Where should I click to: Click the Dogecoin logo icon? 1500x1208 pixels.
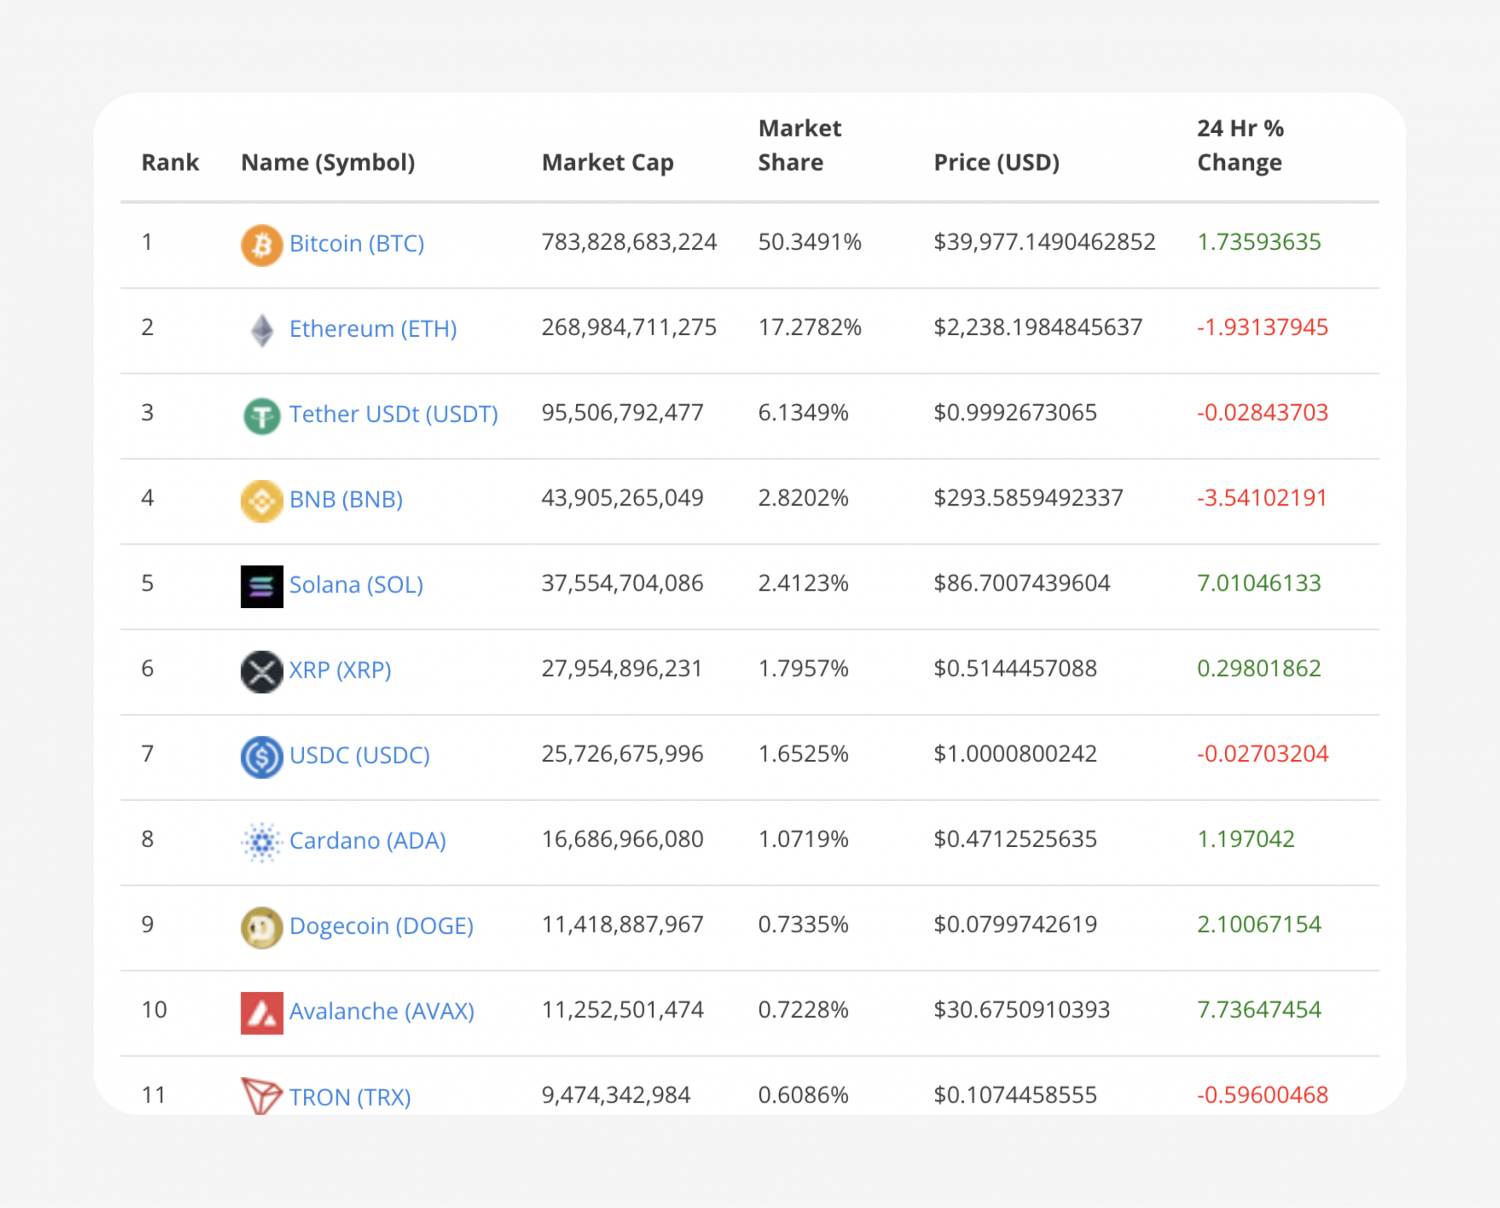point(262,928)
